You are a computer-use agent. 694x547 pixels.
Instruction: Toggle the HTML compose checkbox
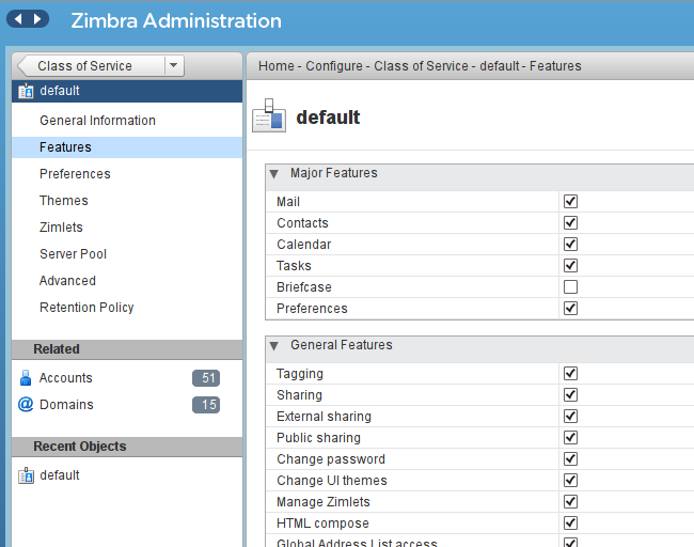571,523
